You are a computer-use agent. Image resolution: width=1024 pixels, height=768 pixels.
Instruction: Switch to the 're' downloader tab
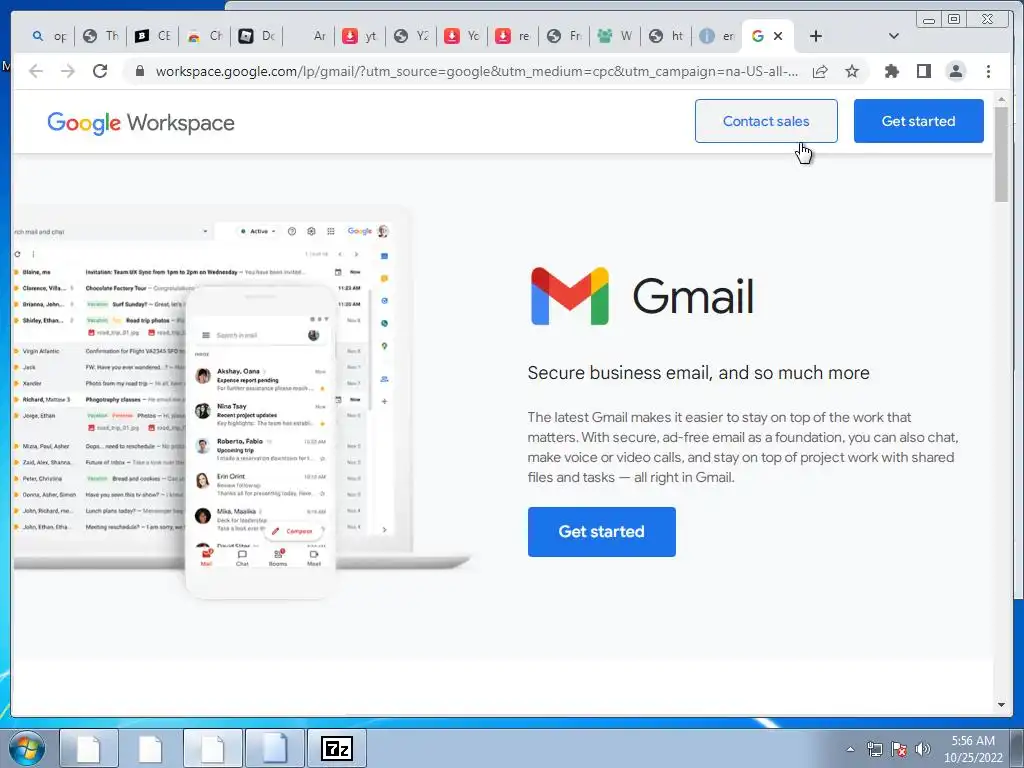click(513, 36)
